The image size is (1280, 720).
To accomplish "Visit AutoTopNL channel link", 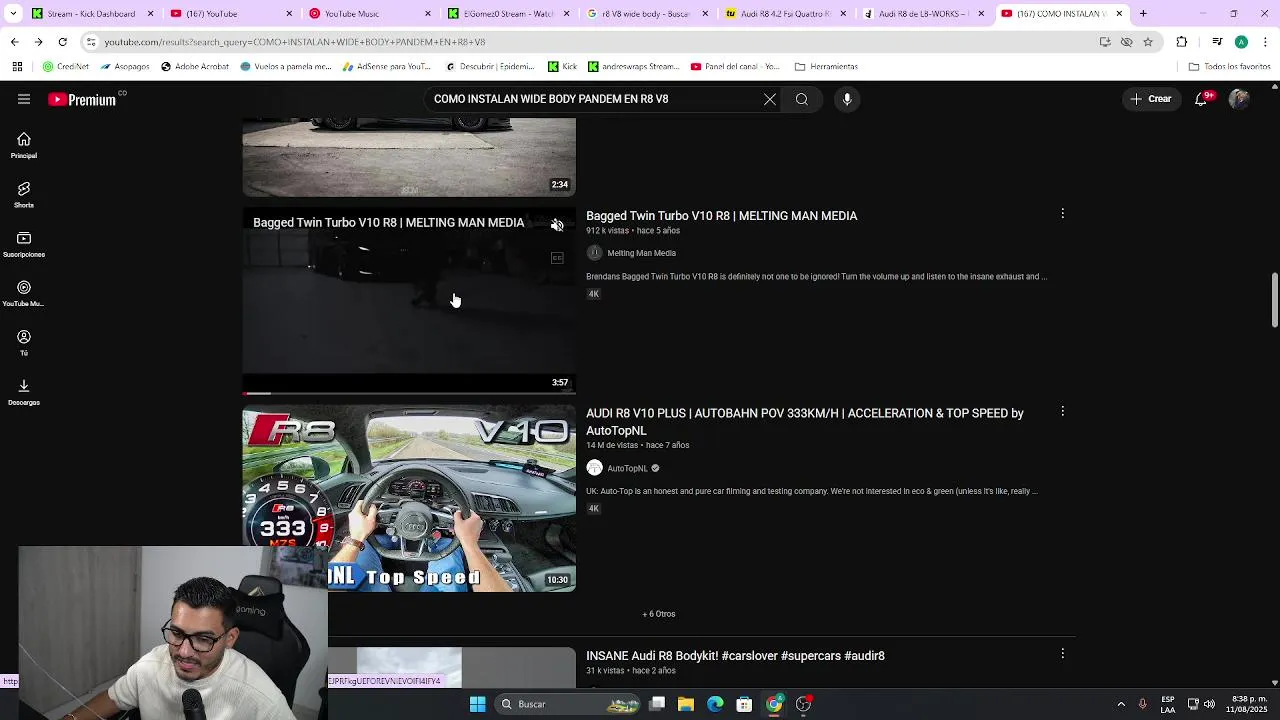I will pyautogui.click(x=627, y=468).
